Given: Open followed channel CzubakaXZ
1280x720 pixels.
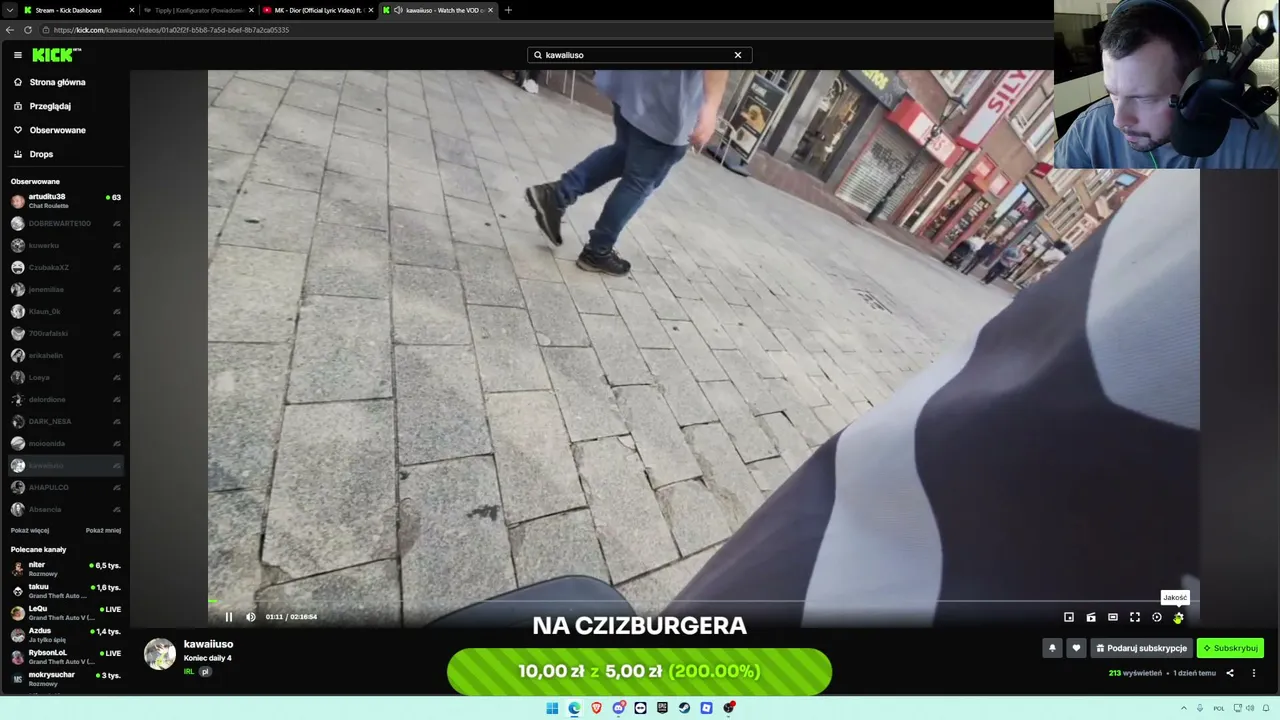Looking at the screenshot, I should click(65, 267).
